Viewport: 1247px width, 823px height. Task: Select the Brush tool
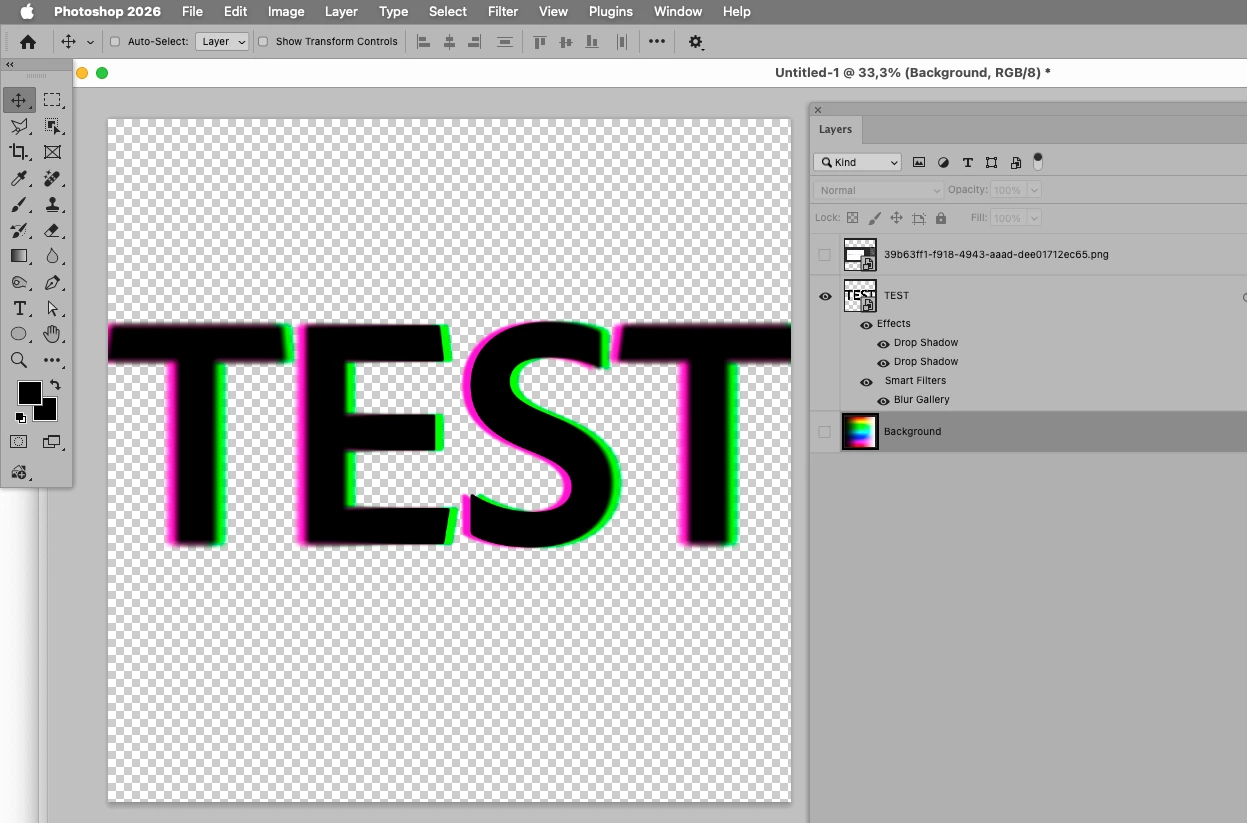coord(19,204)
